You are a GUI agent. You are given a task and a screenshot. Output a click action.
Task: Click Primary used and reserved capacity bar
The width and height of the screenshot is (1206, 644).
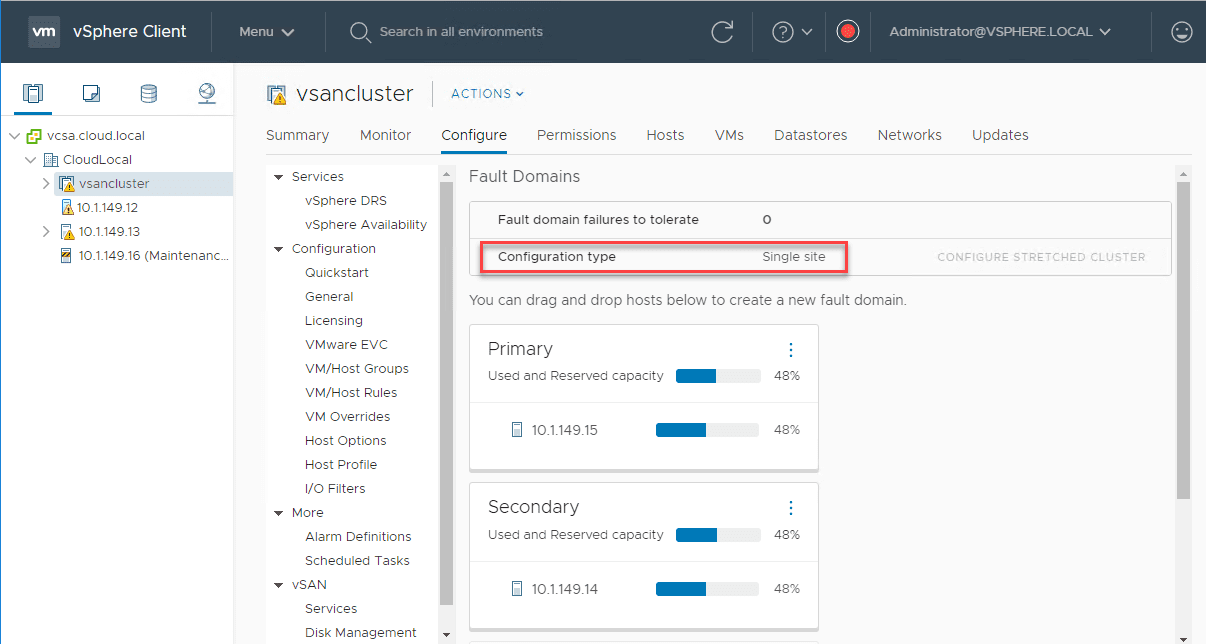pos(718,376)
